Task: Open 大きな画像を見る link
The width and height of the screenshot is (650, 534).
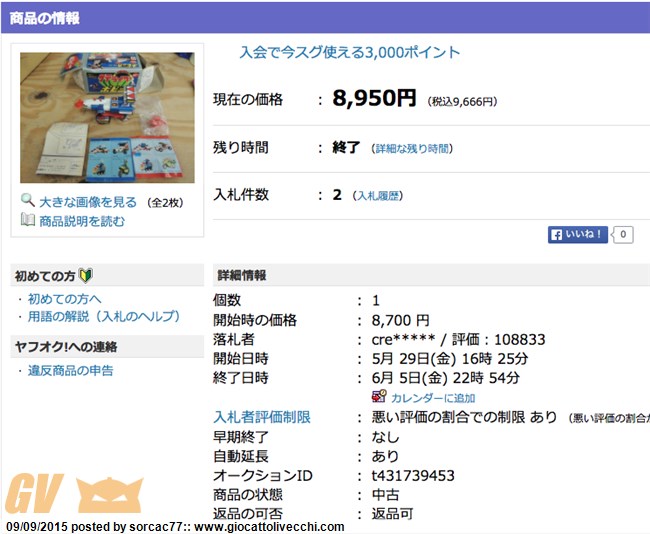Action: pos(88,202)
